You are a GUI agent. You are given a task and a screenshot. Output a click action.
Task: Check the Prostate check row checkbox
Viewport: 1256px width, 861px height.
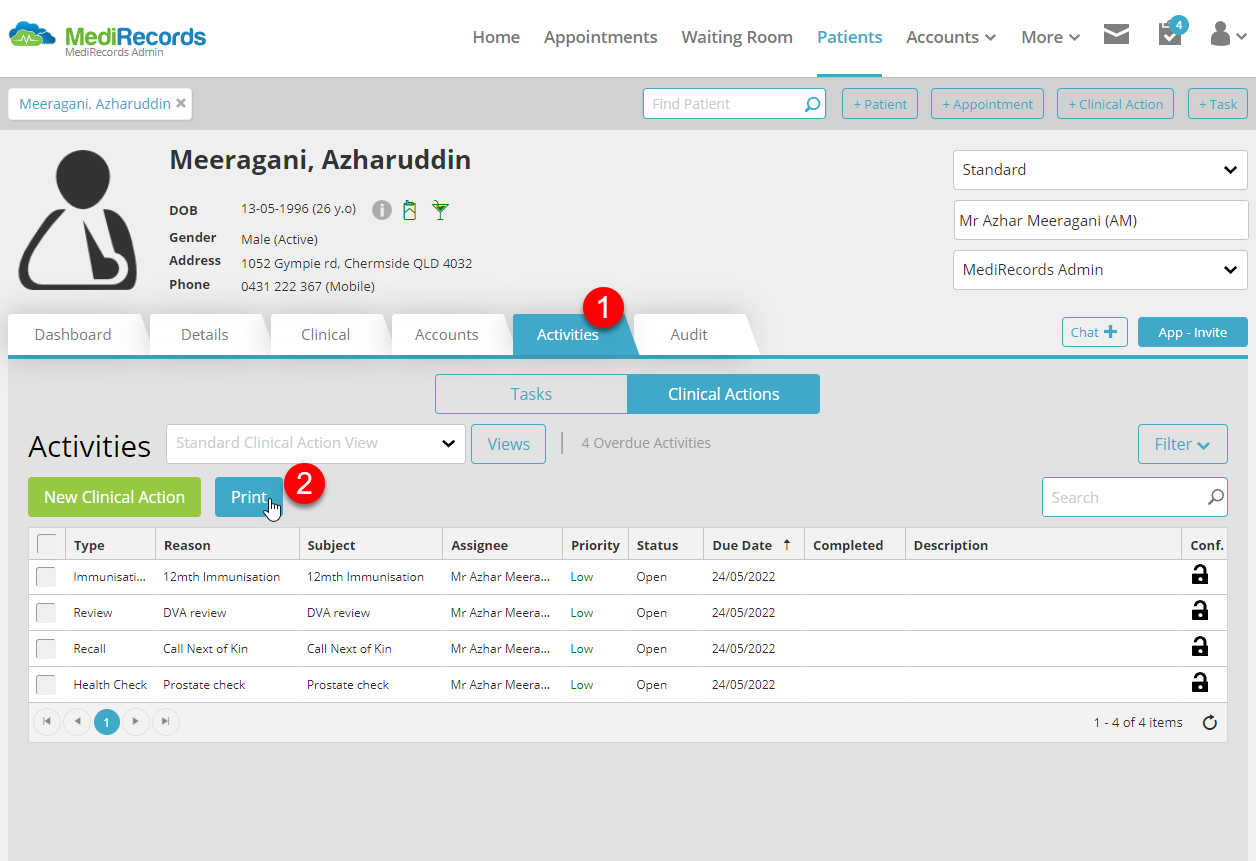tap(47, 684)
